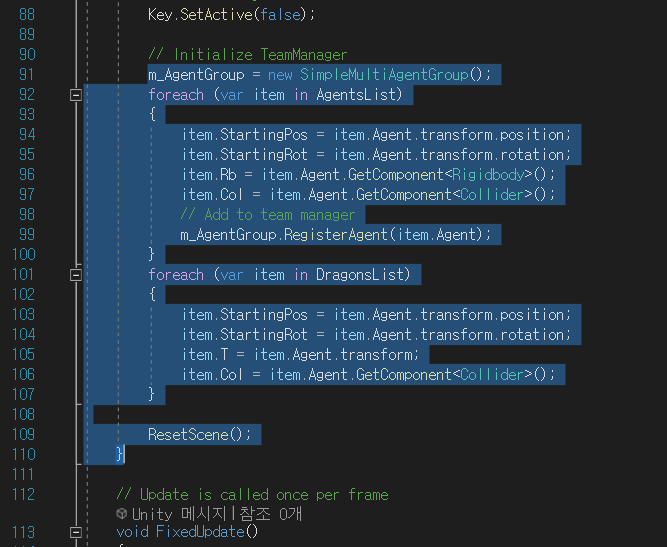Click RegisterAgent method call on line 99
This screenshot has height=547, width=667.
335,235
